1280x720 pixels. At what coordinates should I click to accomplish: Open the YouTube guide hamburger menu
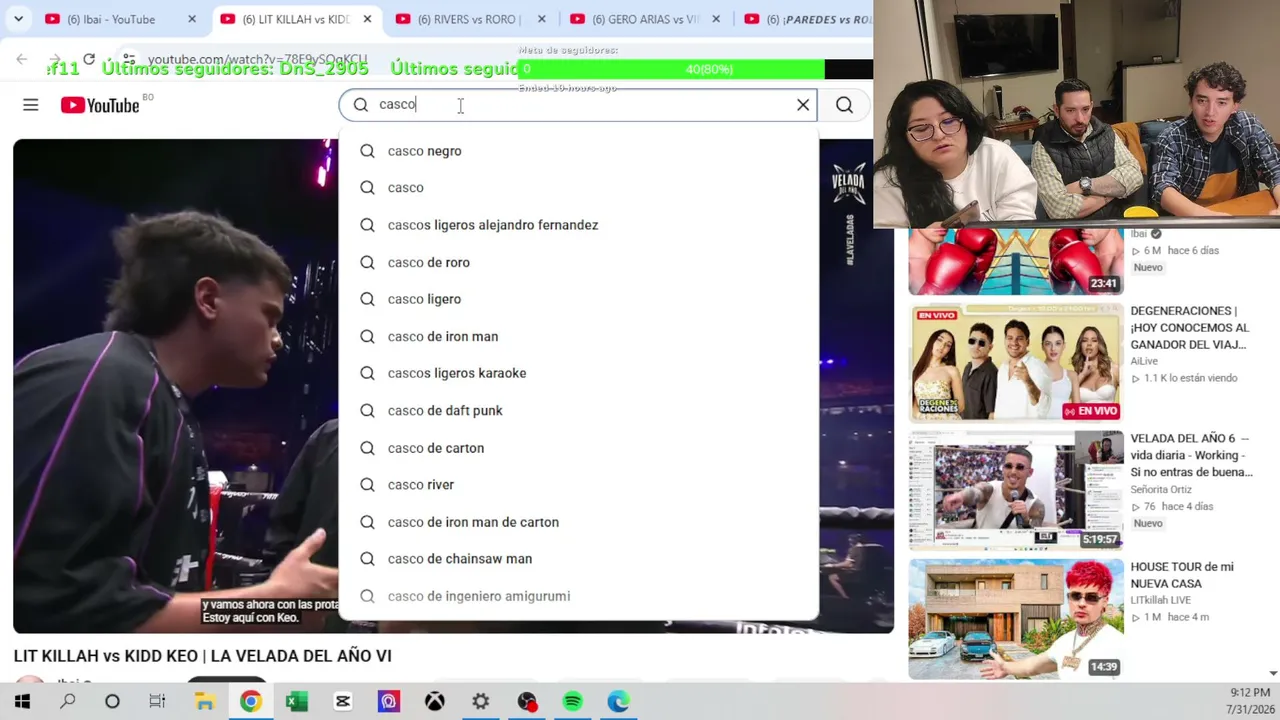(31, 105)
